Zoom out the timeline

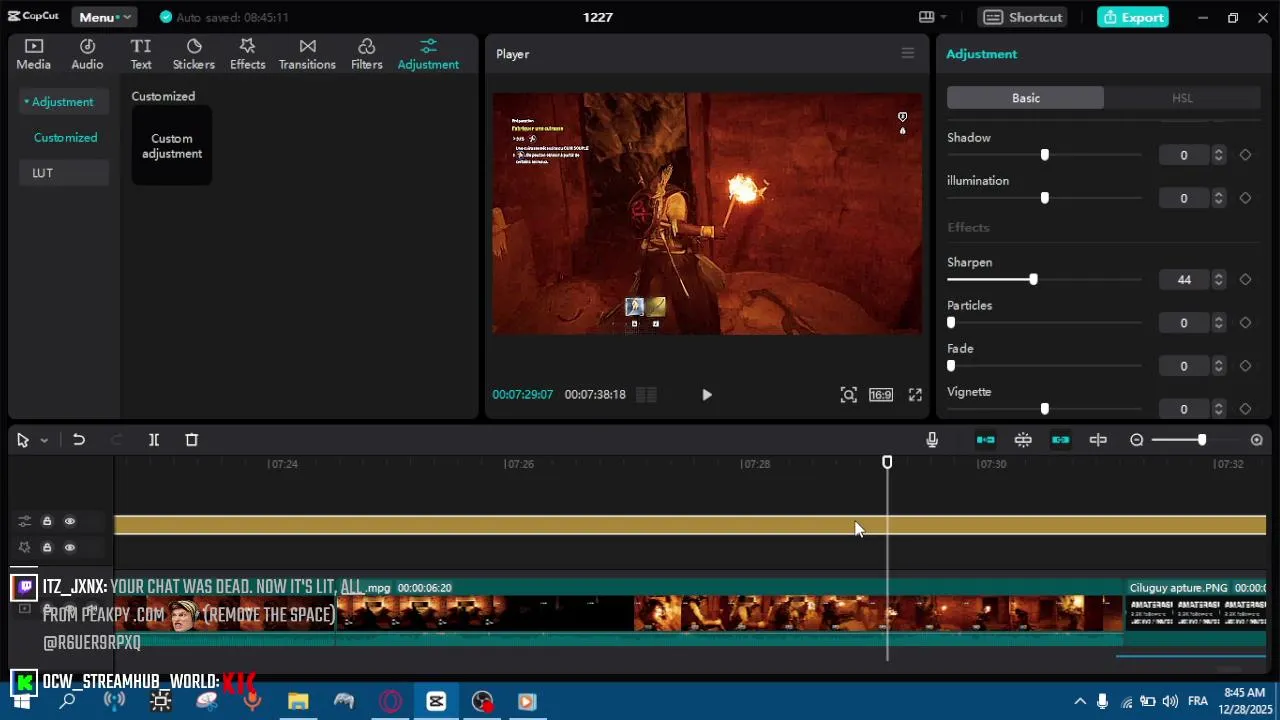coord(1137,440)
